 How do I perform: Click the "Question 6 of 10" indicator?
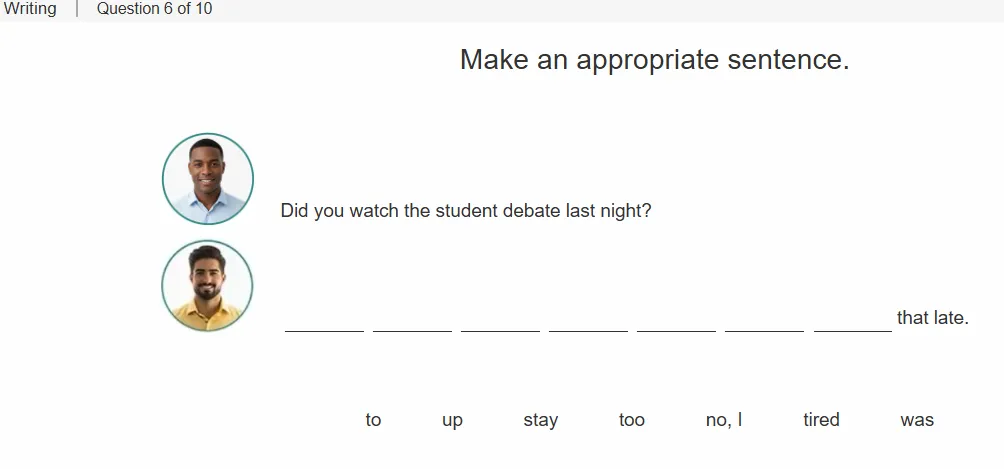click(x=154, y=9)
